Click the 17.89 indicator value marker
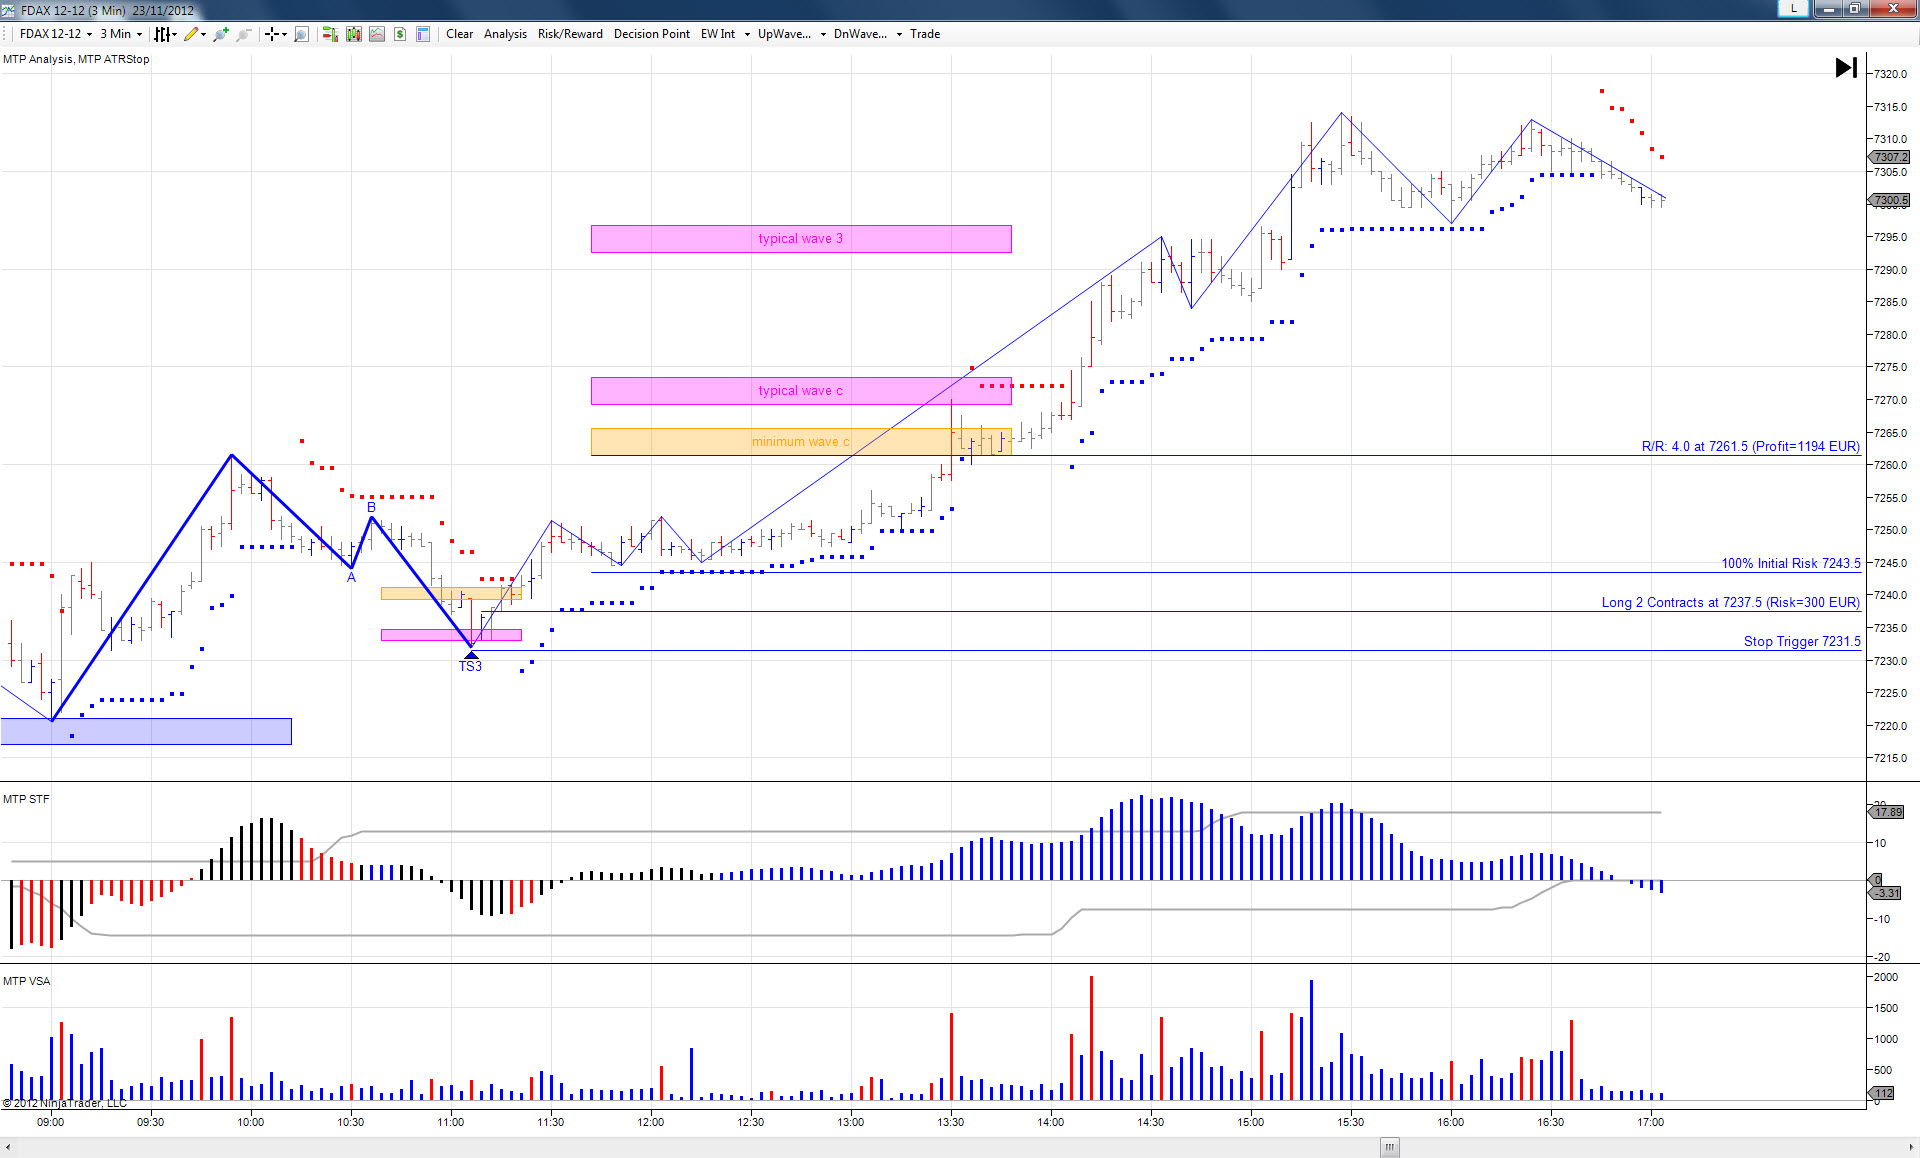 (x=1887, y=812)
